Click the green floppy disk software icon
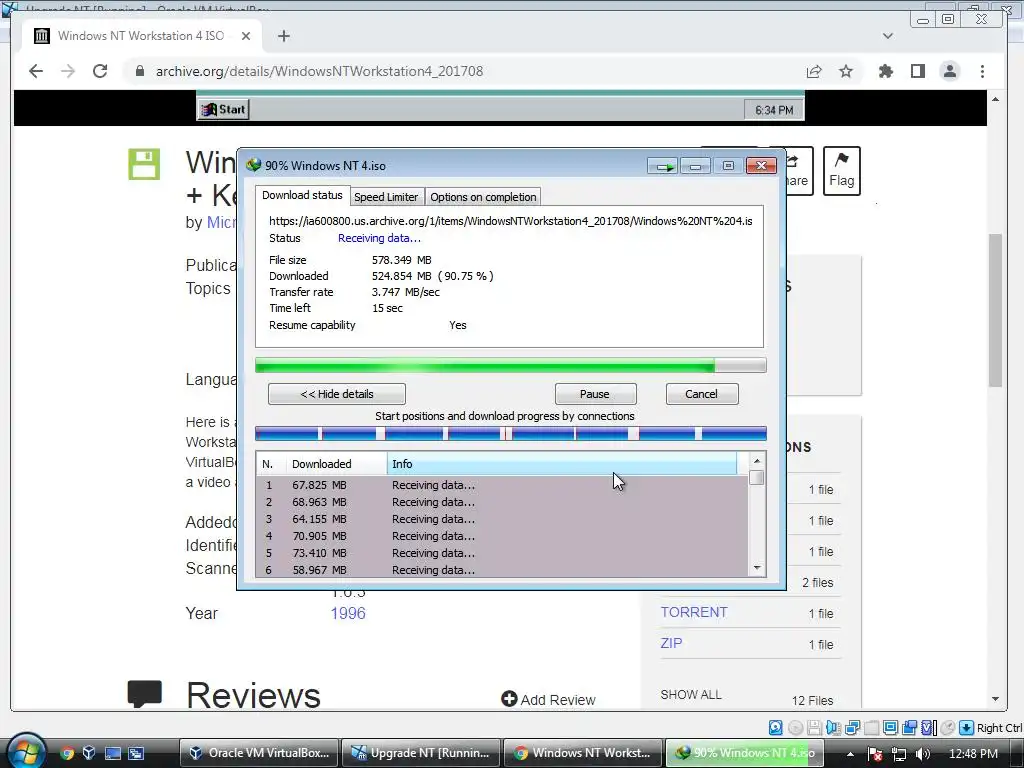 tap(144, 164)
